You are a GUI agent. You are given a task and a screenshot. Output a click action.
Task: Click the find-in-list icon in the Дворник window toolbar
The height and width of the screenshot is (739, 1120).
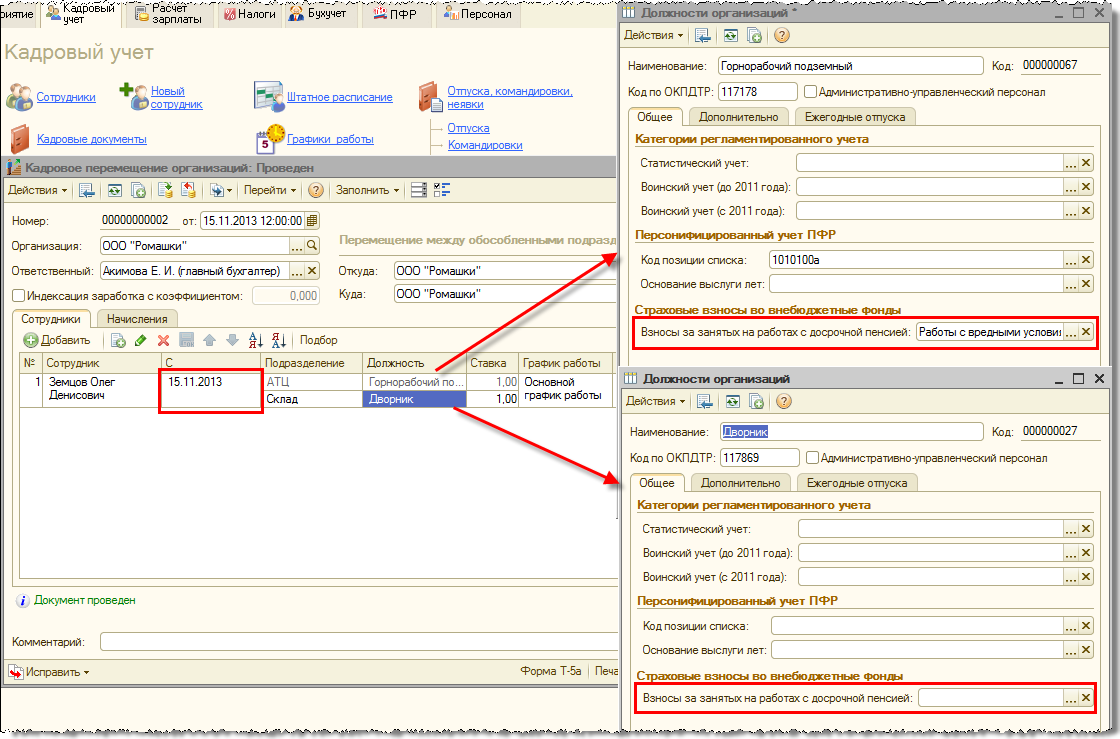(x=705, y=401)
